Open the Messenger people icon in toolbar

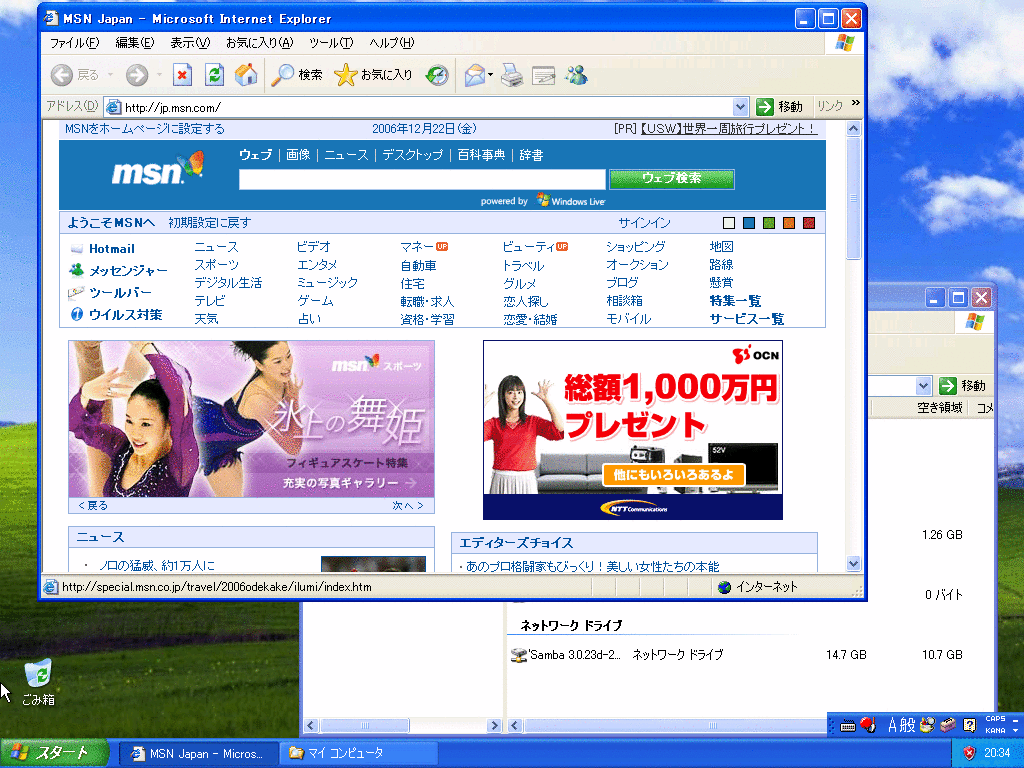[x=577, y=75]
